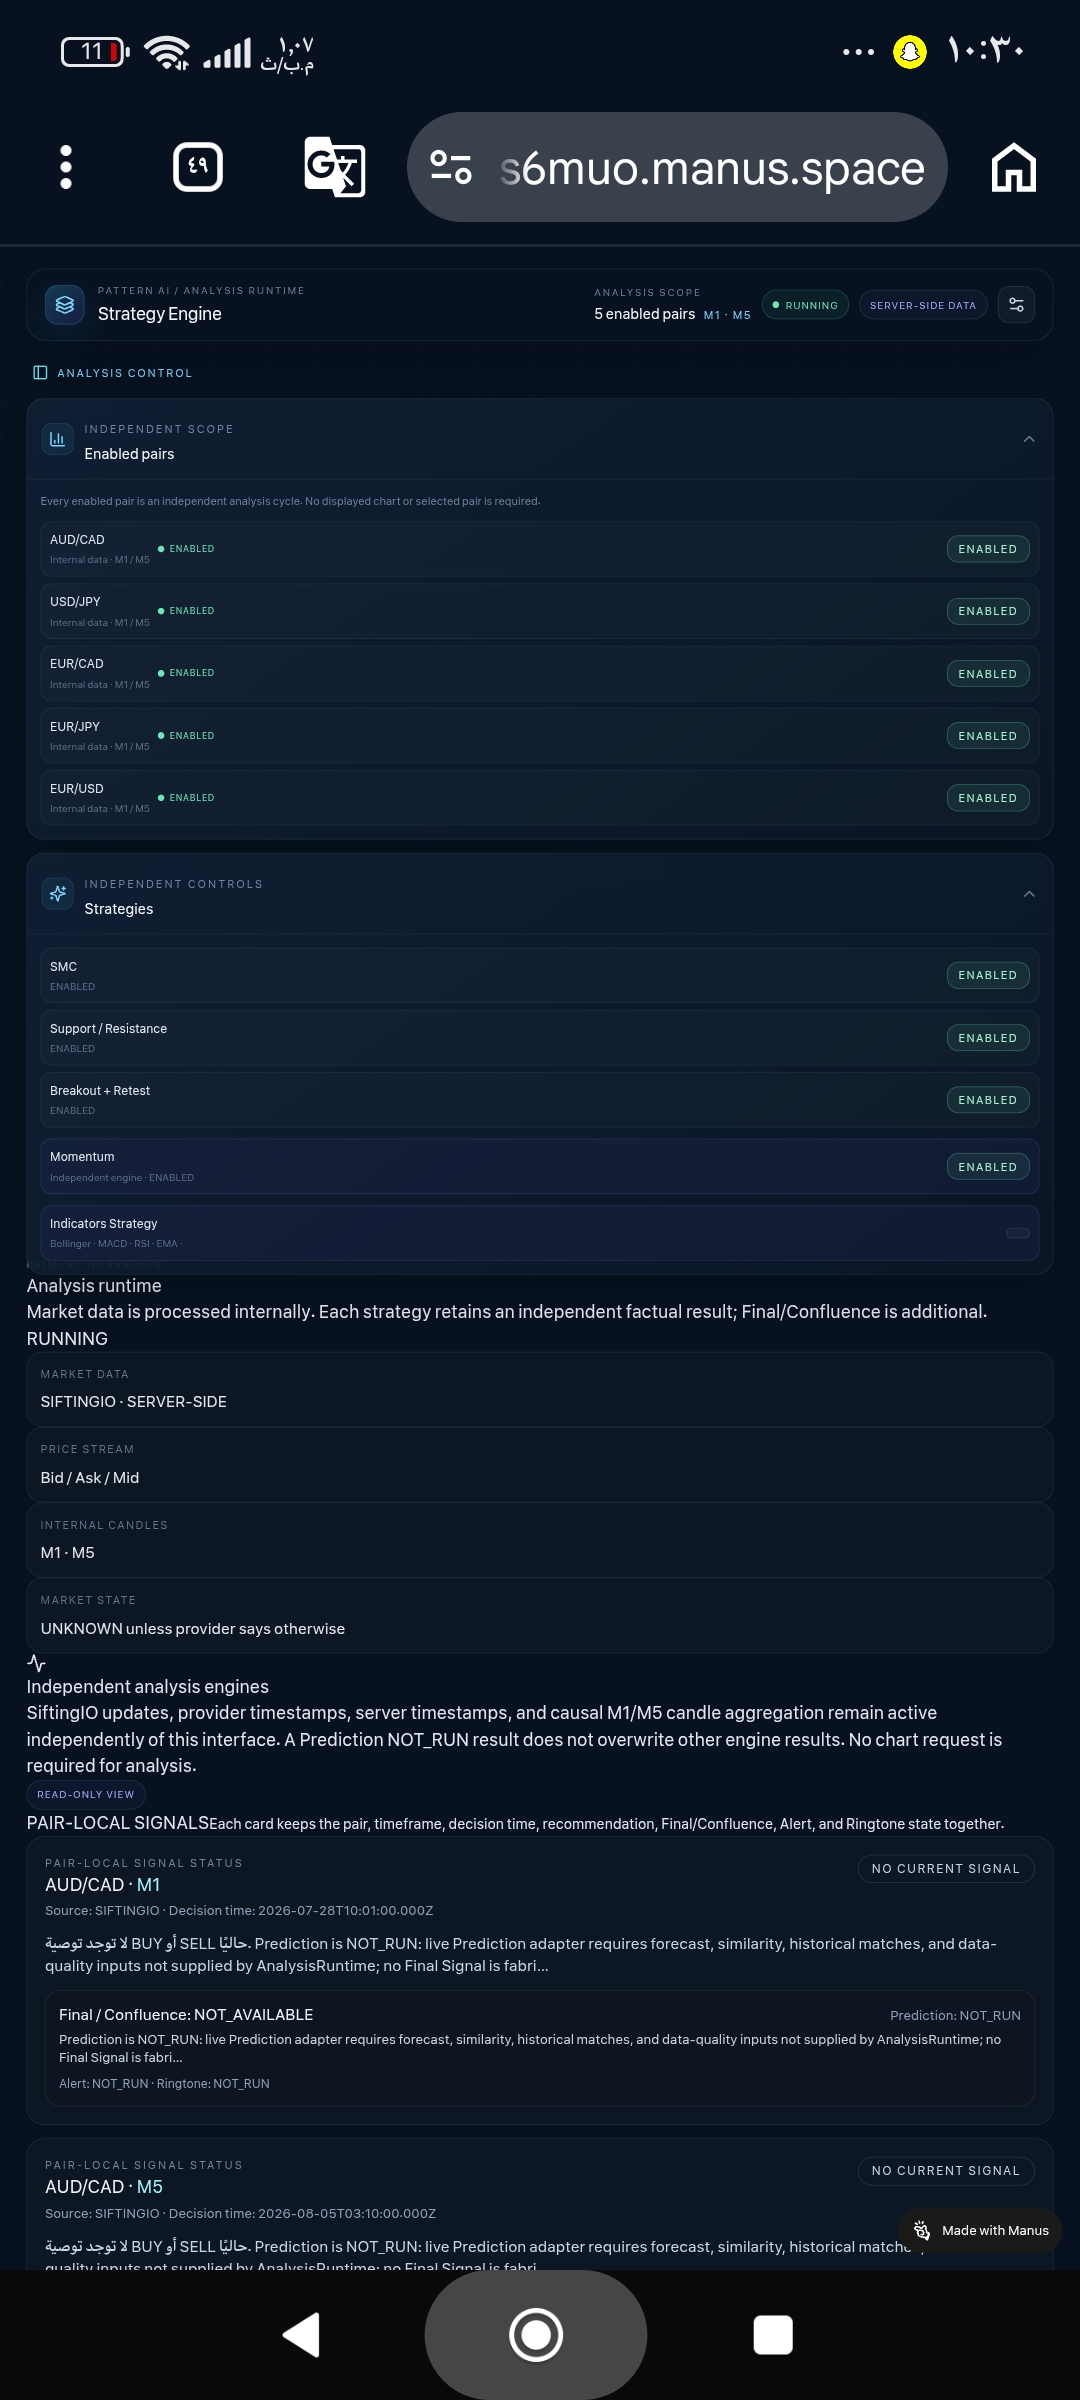
Task: Toggle EUR/USD pair ENABLED switch
Action: tap(988, 798)
